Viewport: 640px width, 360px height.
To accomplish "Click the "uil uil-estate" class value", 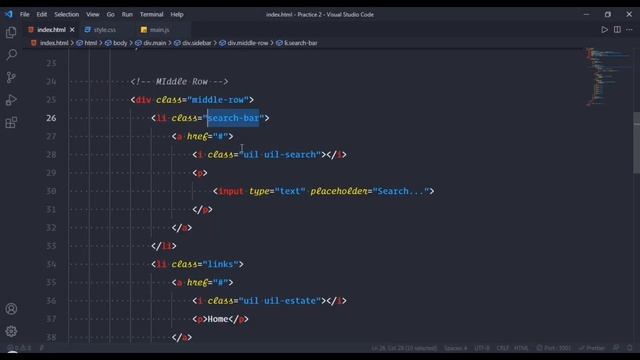I will [280, 300].
